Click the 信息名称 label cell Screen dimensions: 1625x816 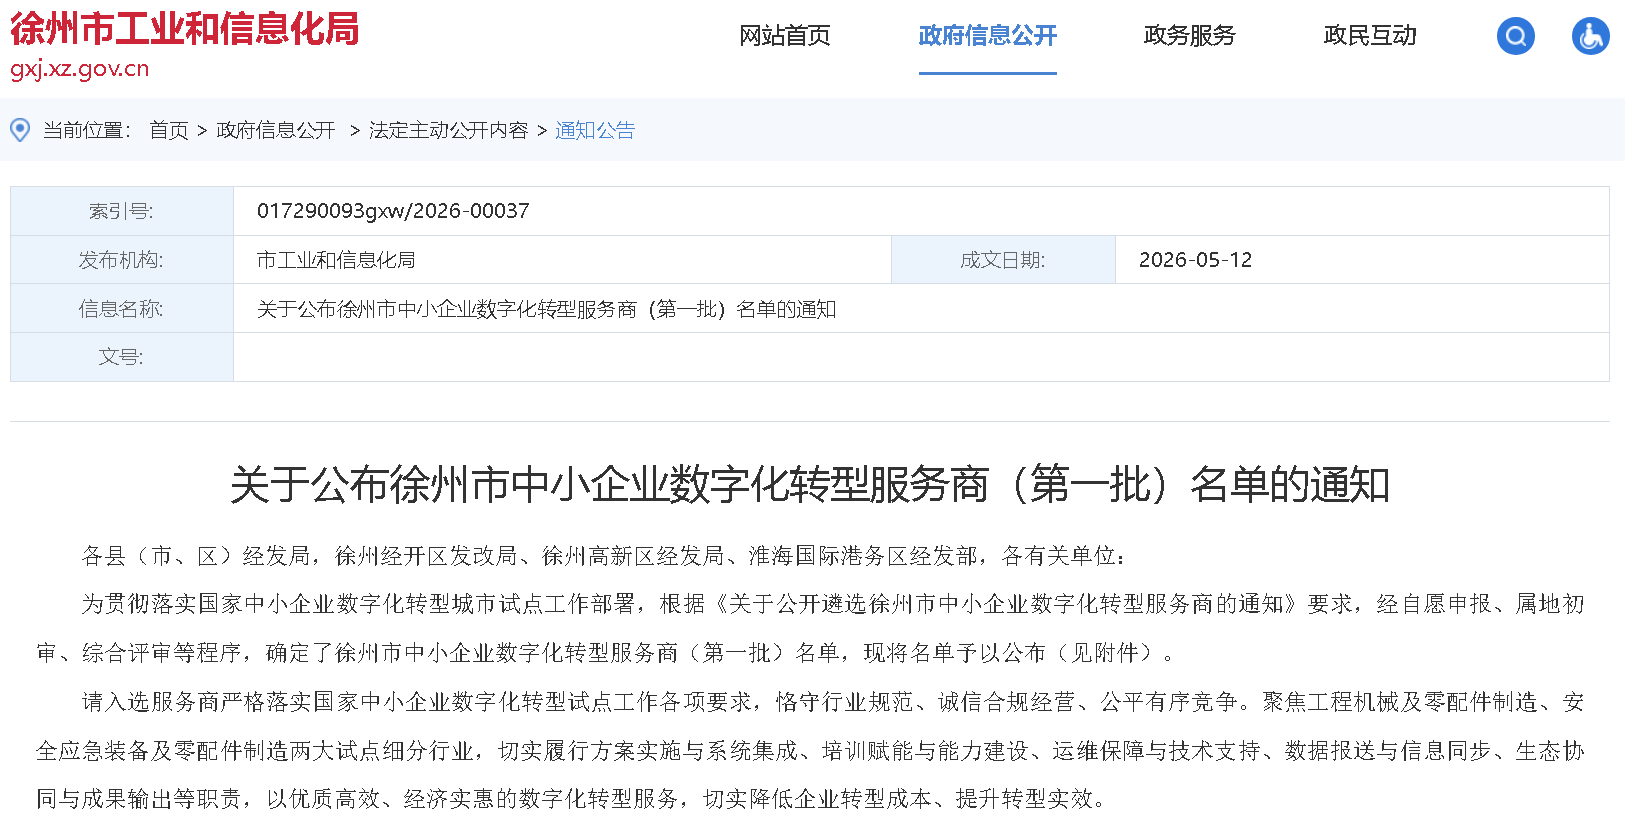122,309
